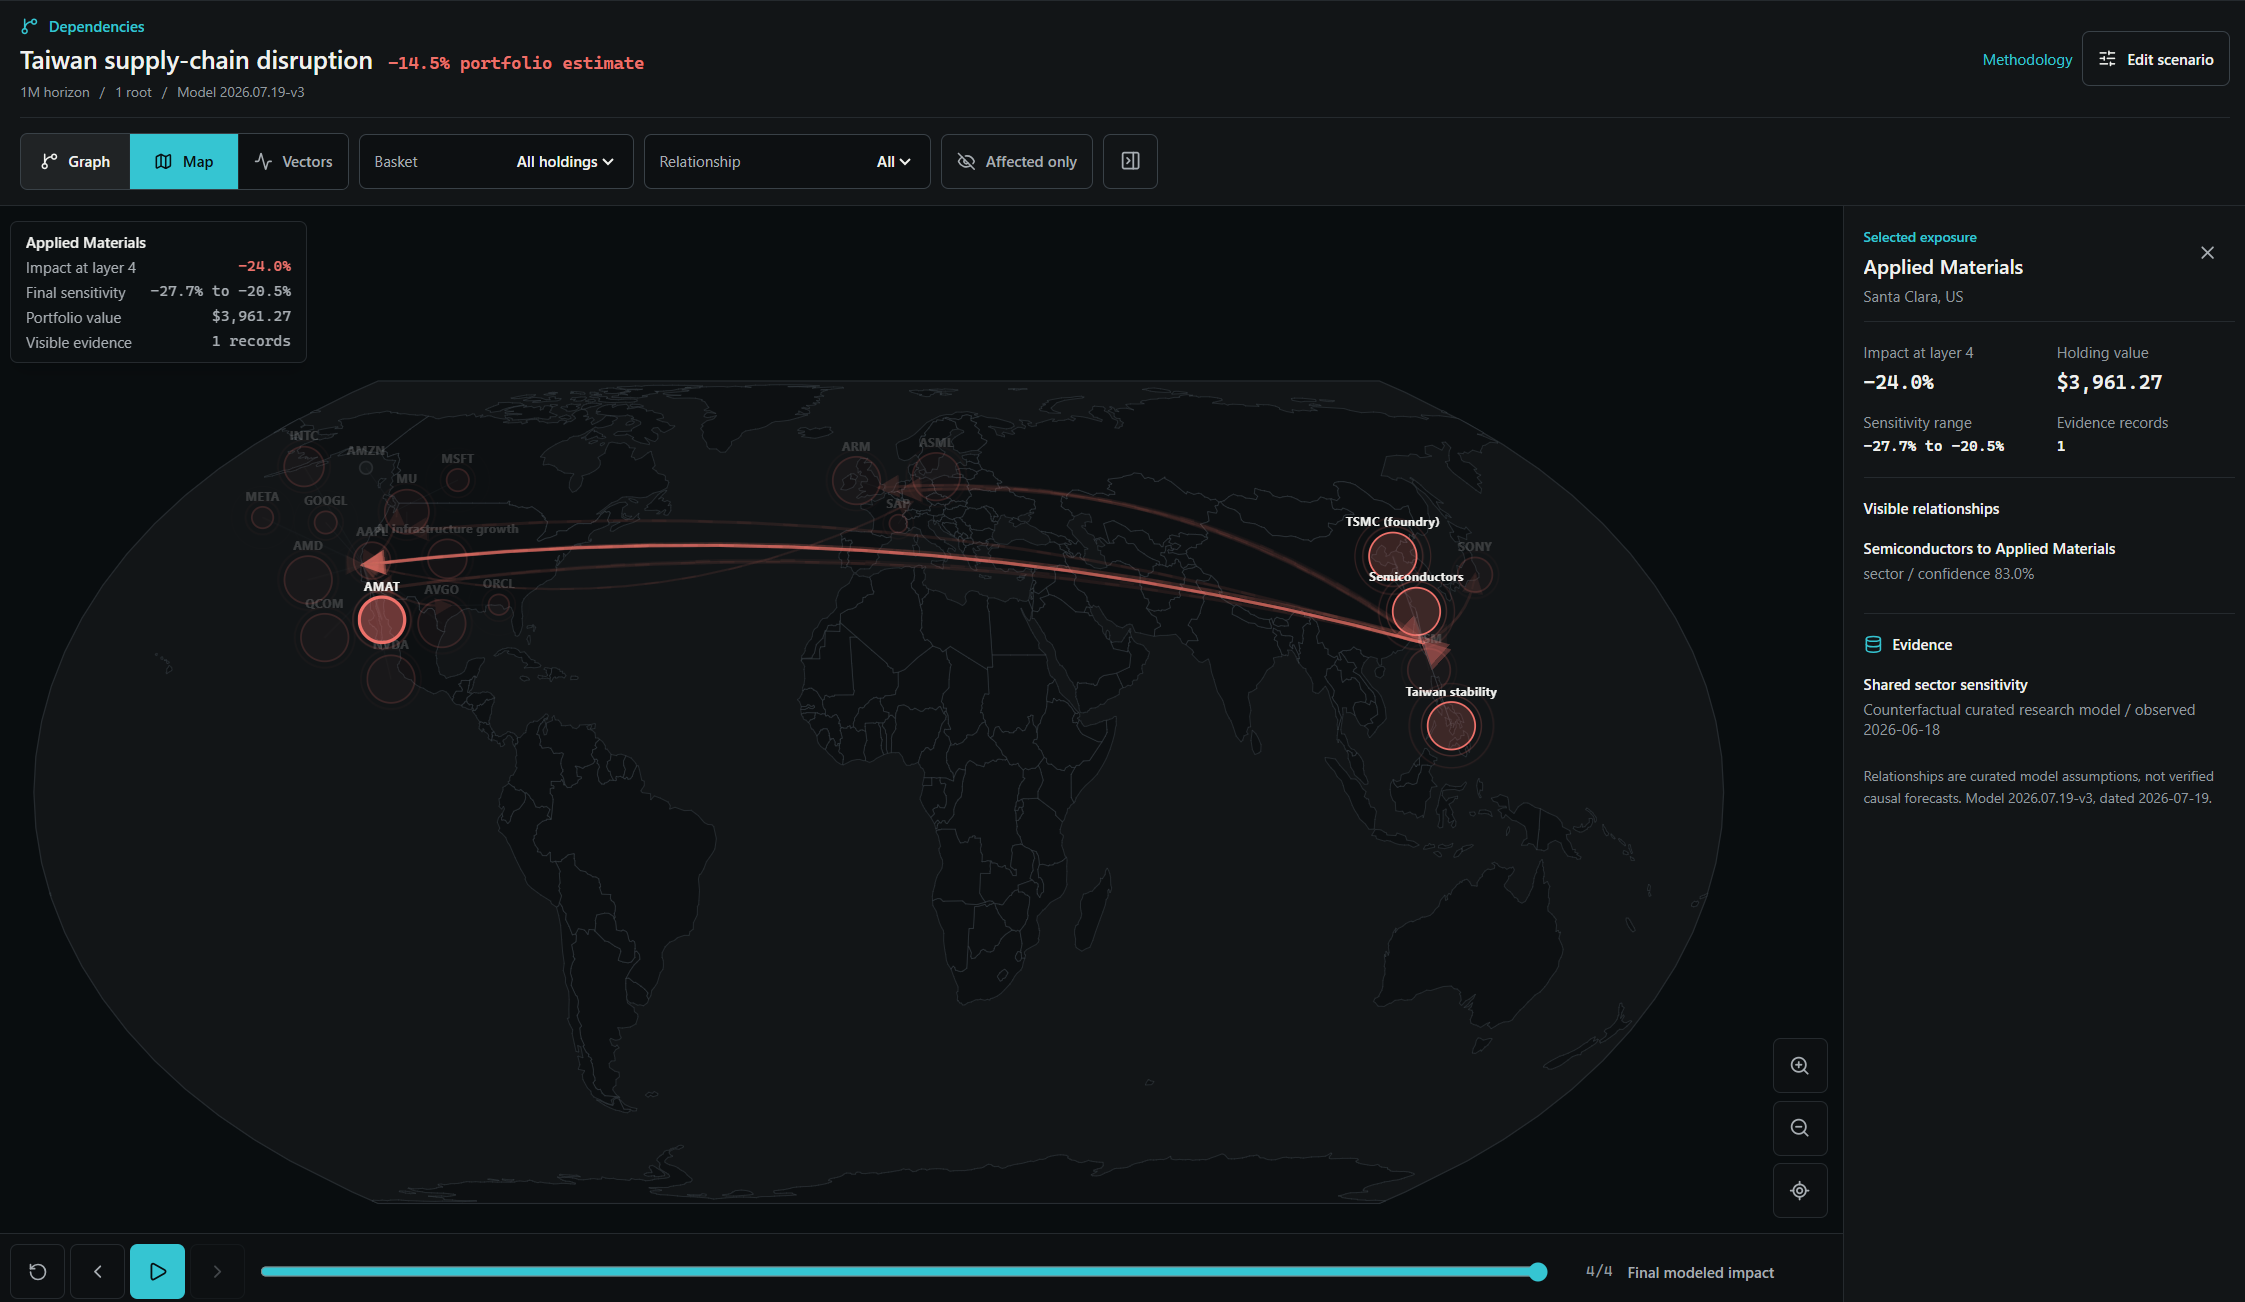Restart the scenario playback

(x=38, y=1272)
